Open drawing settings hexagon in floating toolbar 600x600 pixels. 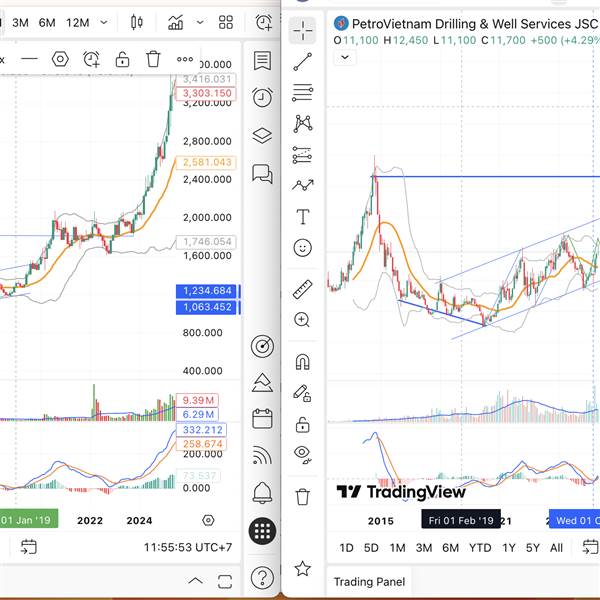[60, 59]
